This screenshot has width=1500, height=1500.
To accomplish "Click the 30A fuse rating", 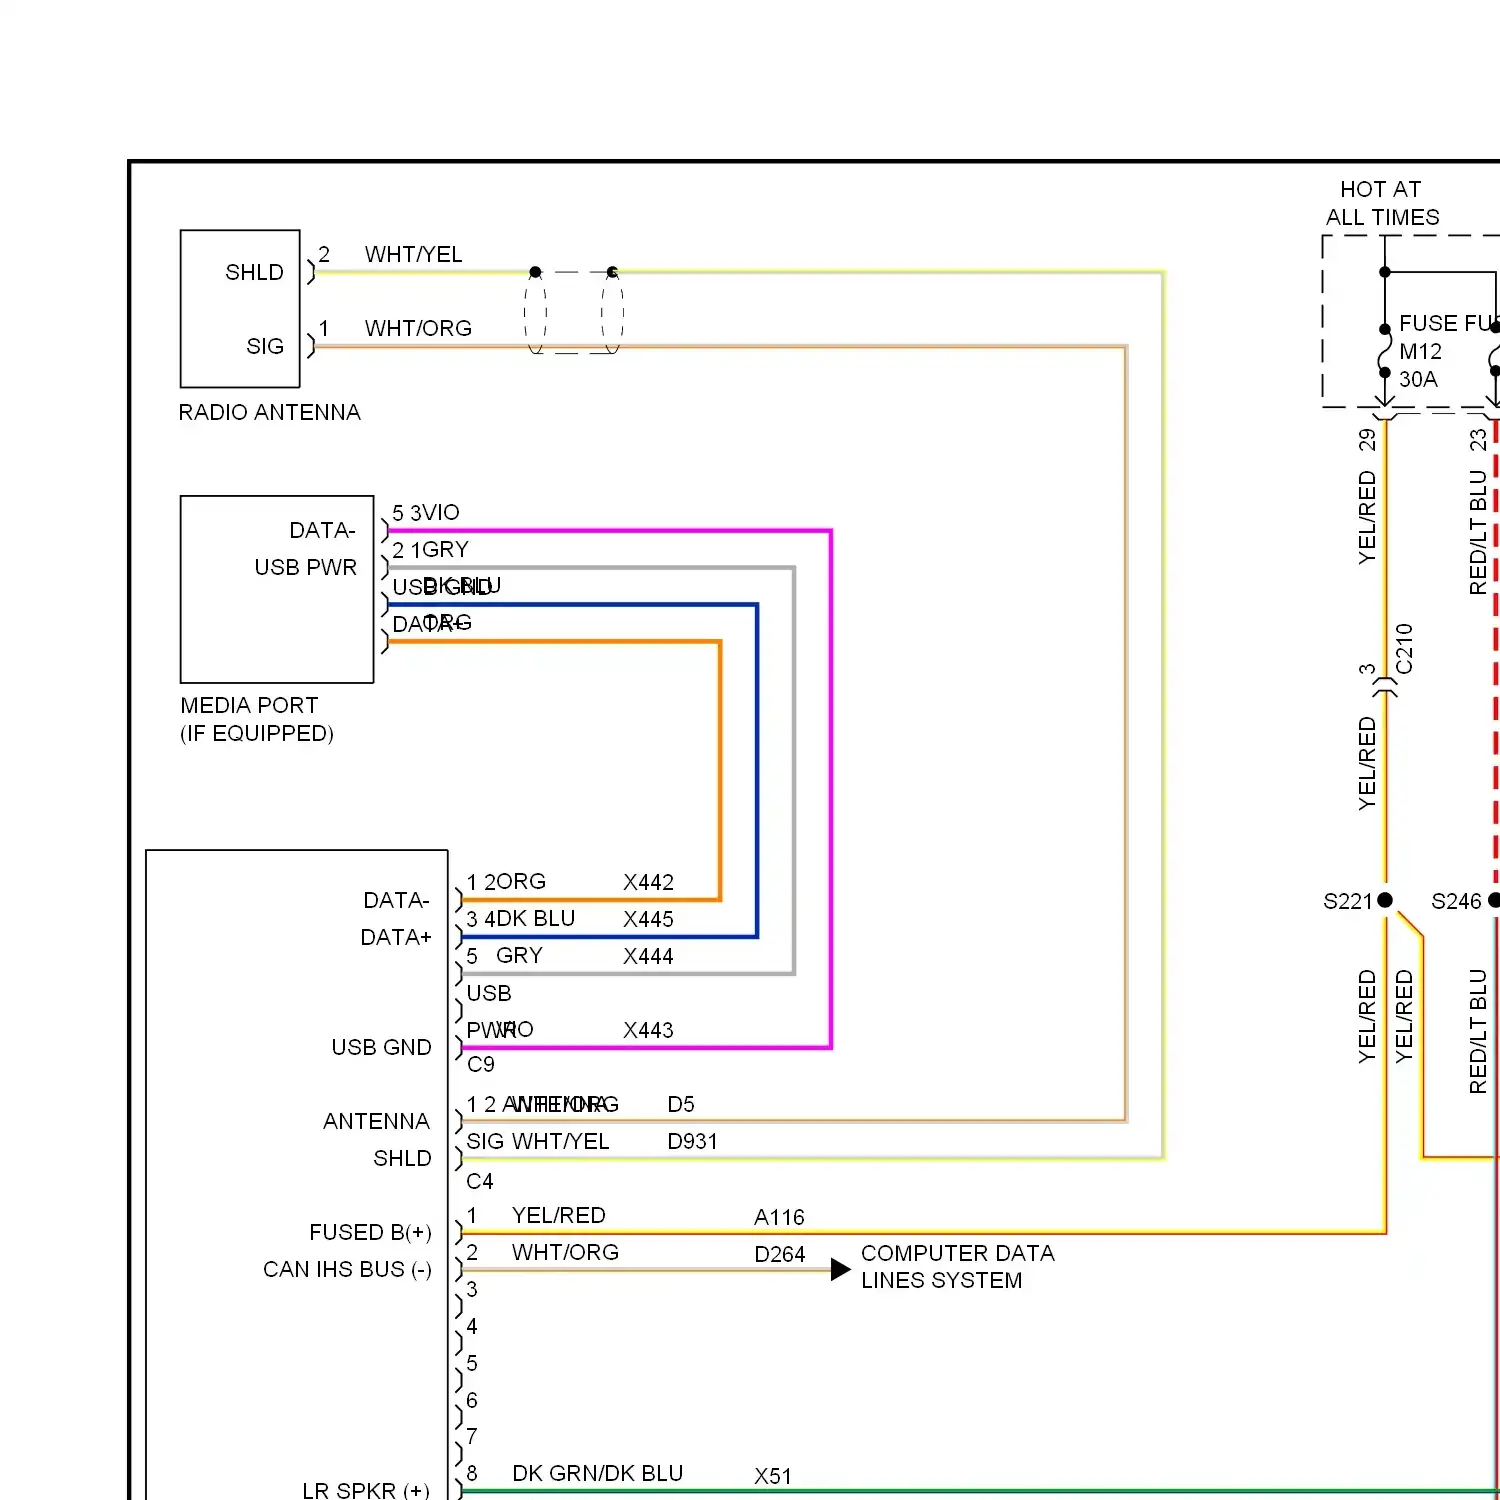I will (x=1418, y=379).
